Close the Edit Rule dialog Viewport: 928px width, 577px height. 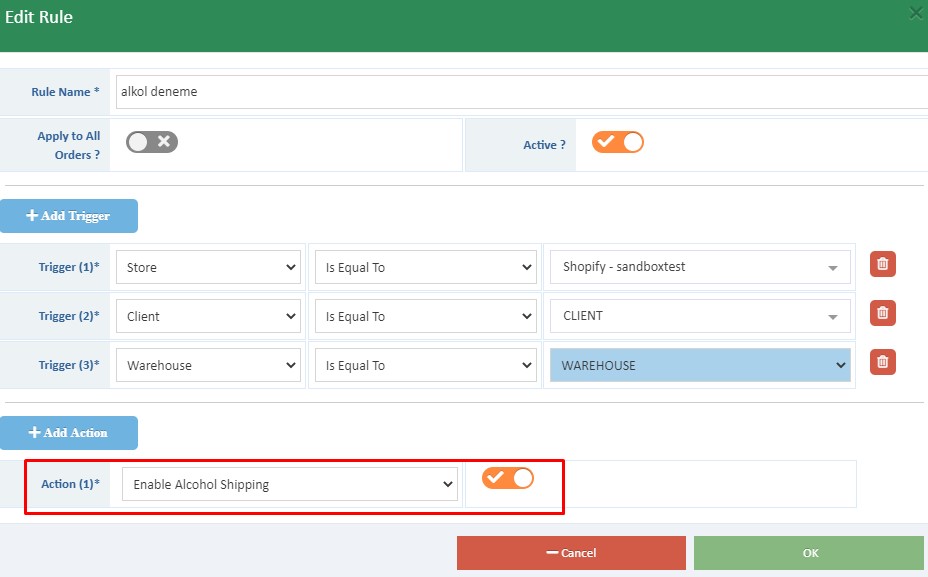(914, 13)
